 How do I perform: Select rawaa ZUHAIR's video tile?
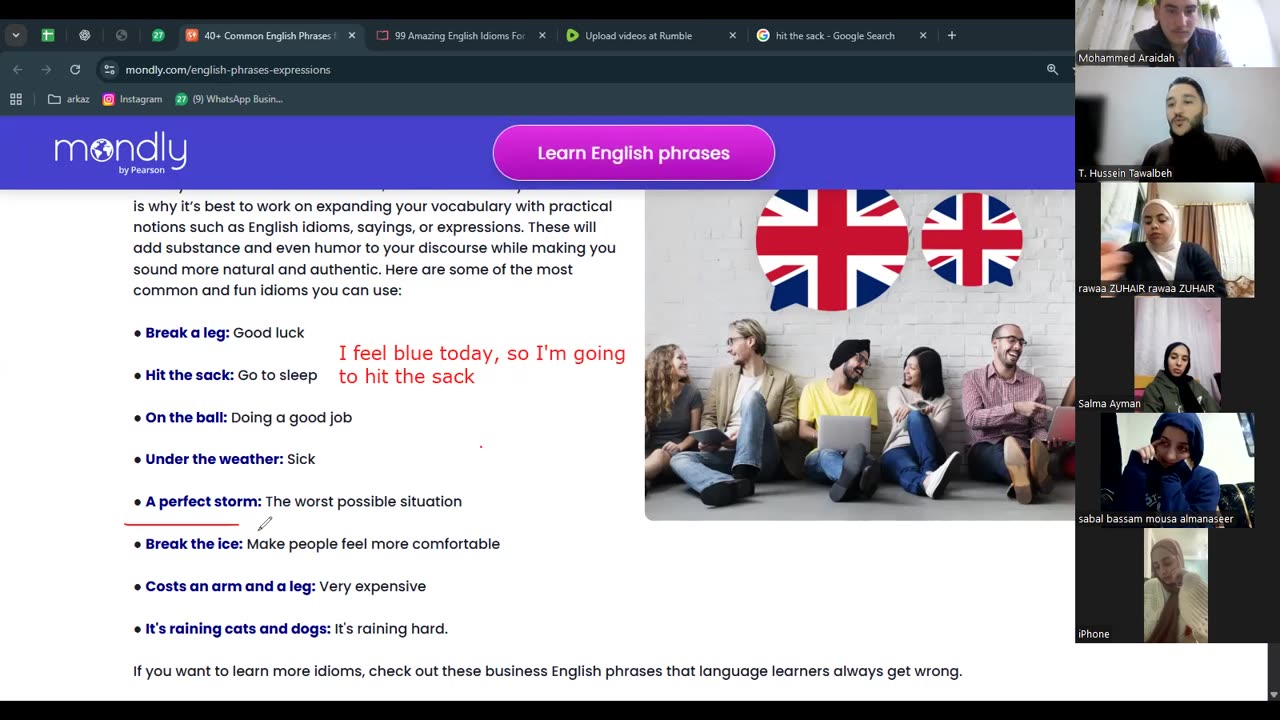click(1177, 239)
